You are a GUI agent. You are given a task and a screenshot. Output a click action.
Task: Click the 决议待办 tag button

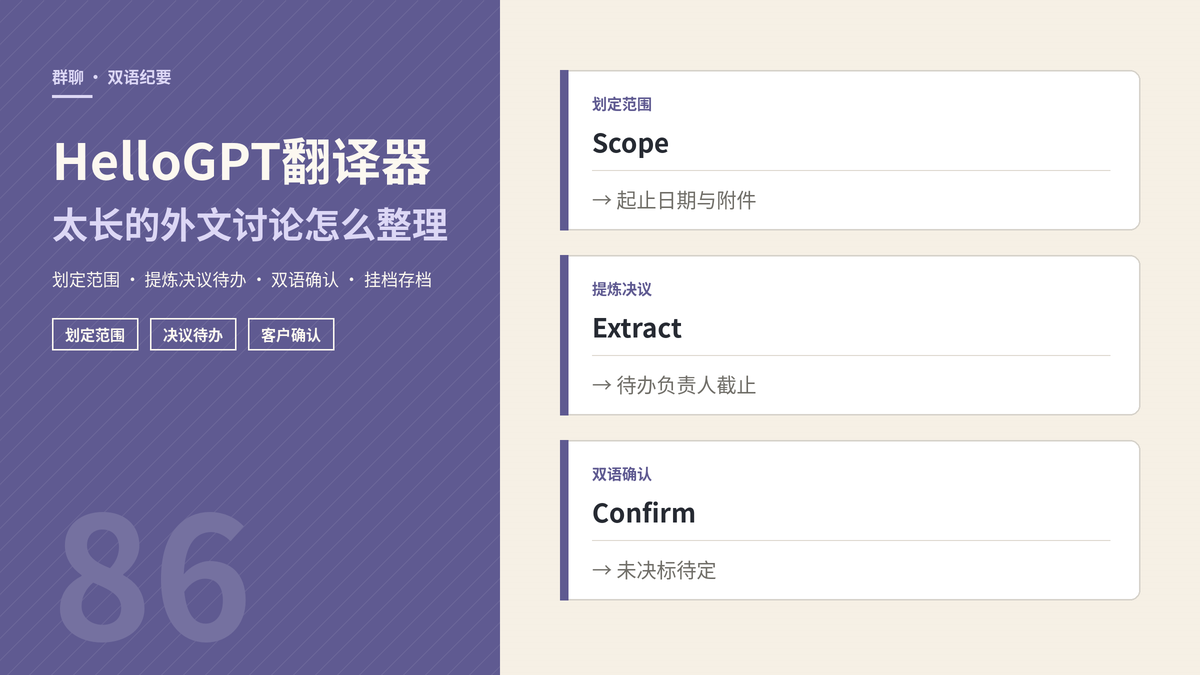pos(193,335)
